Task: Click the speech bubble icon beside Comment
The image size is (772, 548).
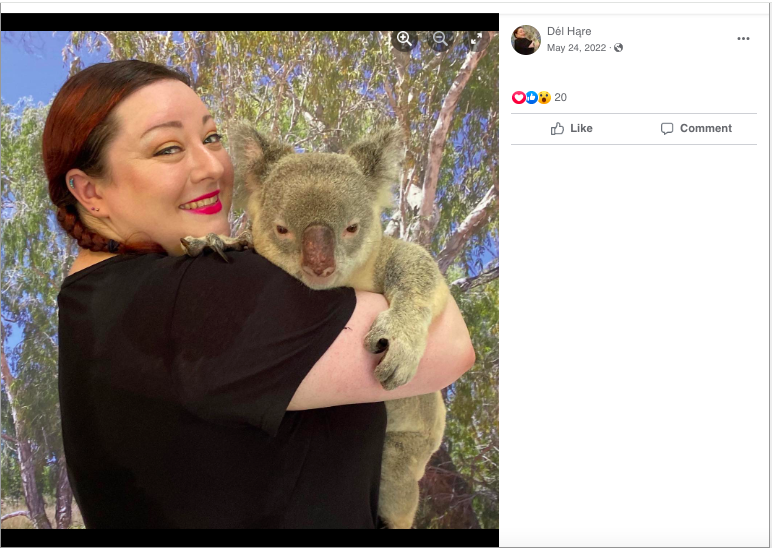Action: point(667,129)
